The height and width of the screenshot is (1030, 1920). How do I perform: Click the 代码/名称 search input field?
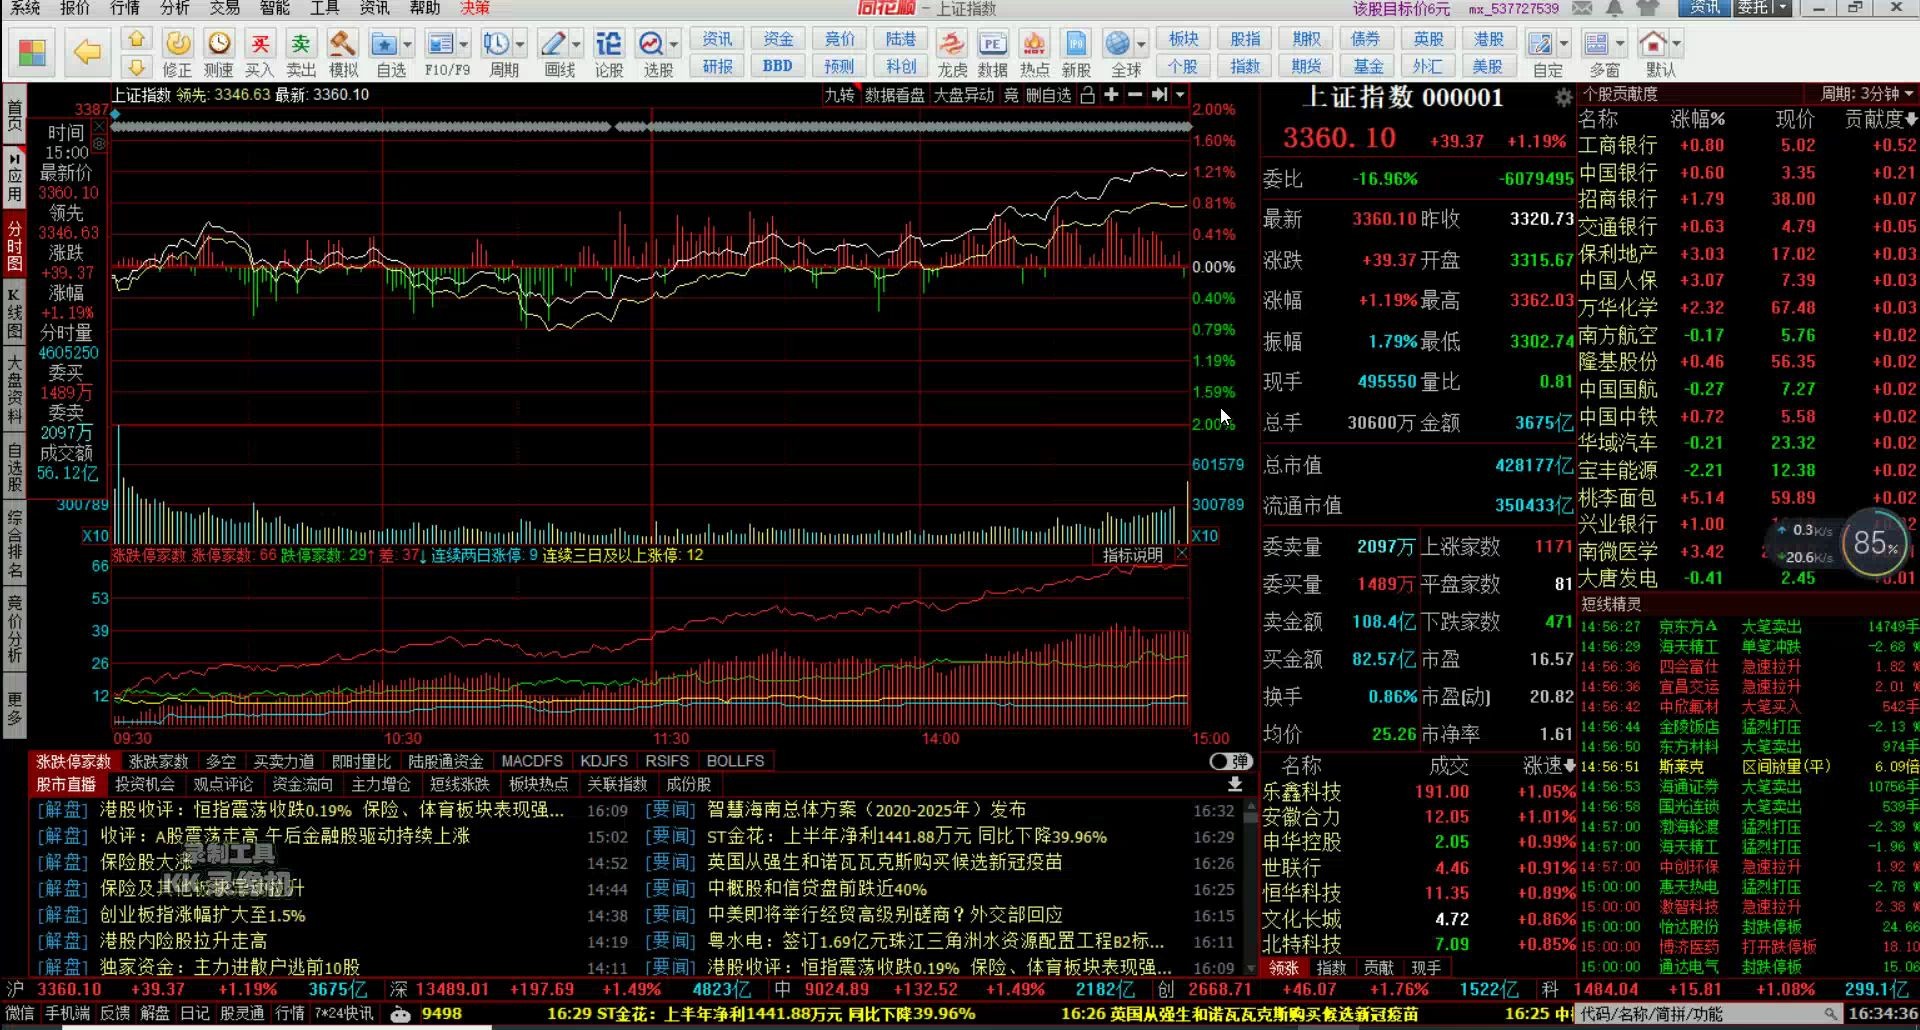pyautogui.click(x=1710, y=1014)
